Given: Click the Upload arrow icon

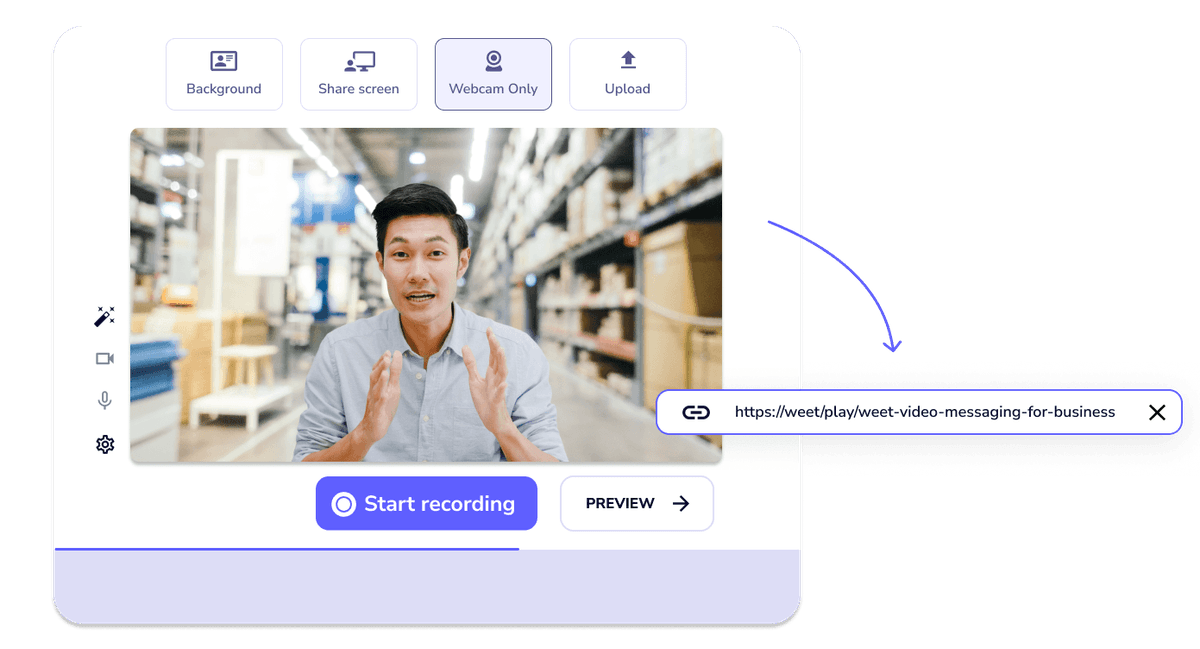Looking at the screenshot, I should coord(628,60).
